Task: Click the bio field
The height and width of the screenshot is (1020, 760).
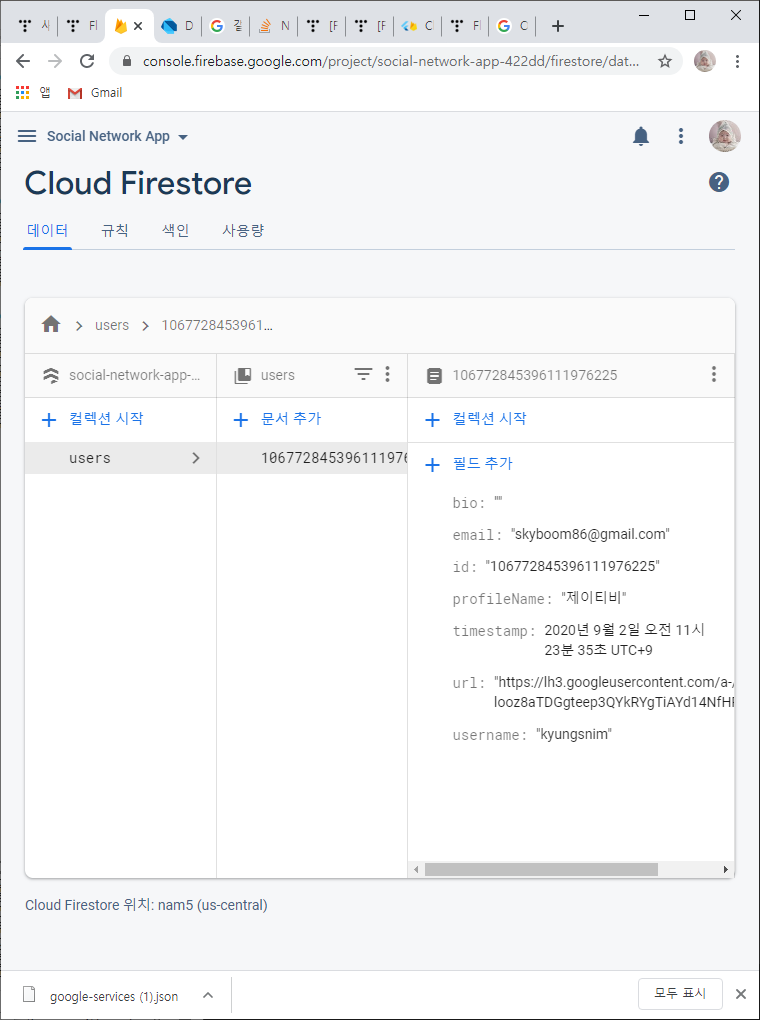Action: 478,503
